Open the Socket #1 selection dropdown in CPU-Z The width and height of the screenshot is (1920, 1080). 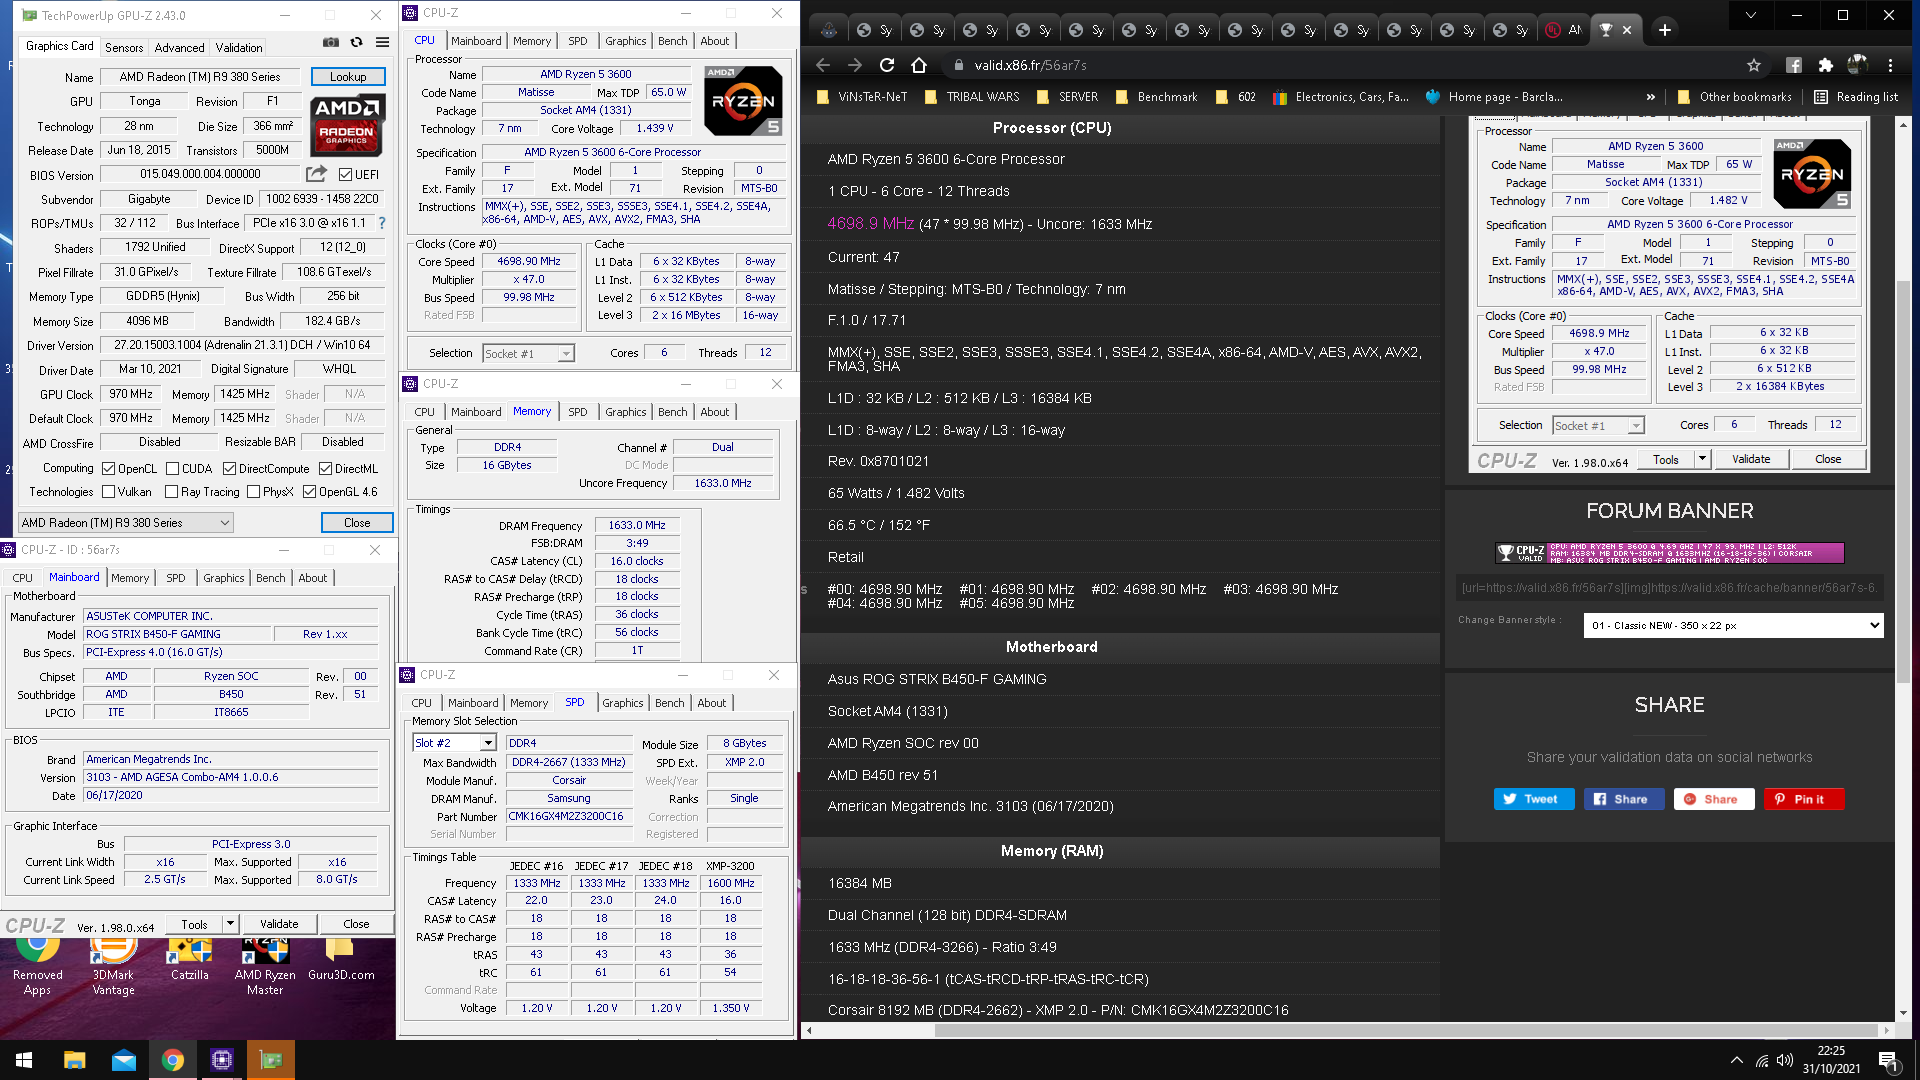(x=528, y=353)
